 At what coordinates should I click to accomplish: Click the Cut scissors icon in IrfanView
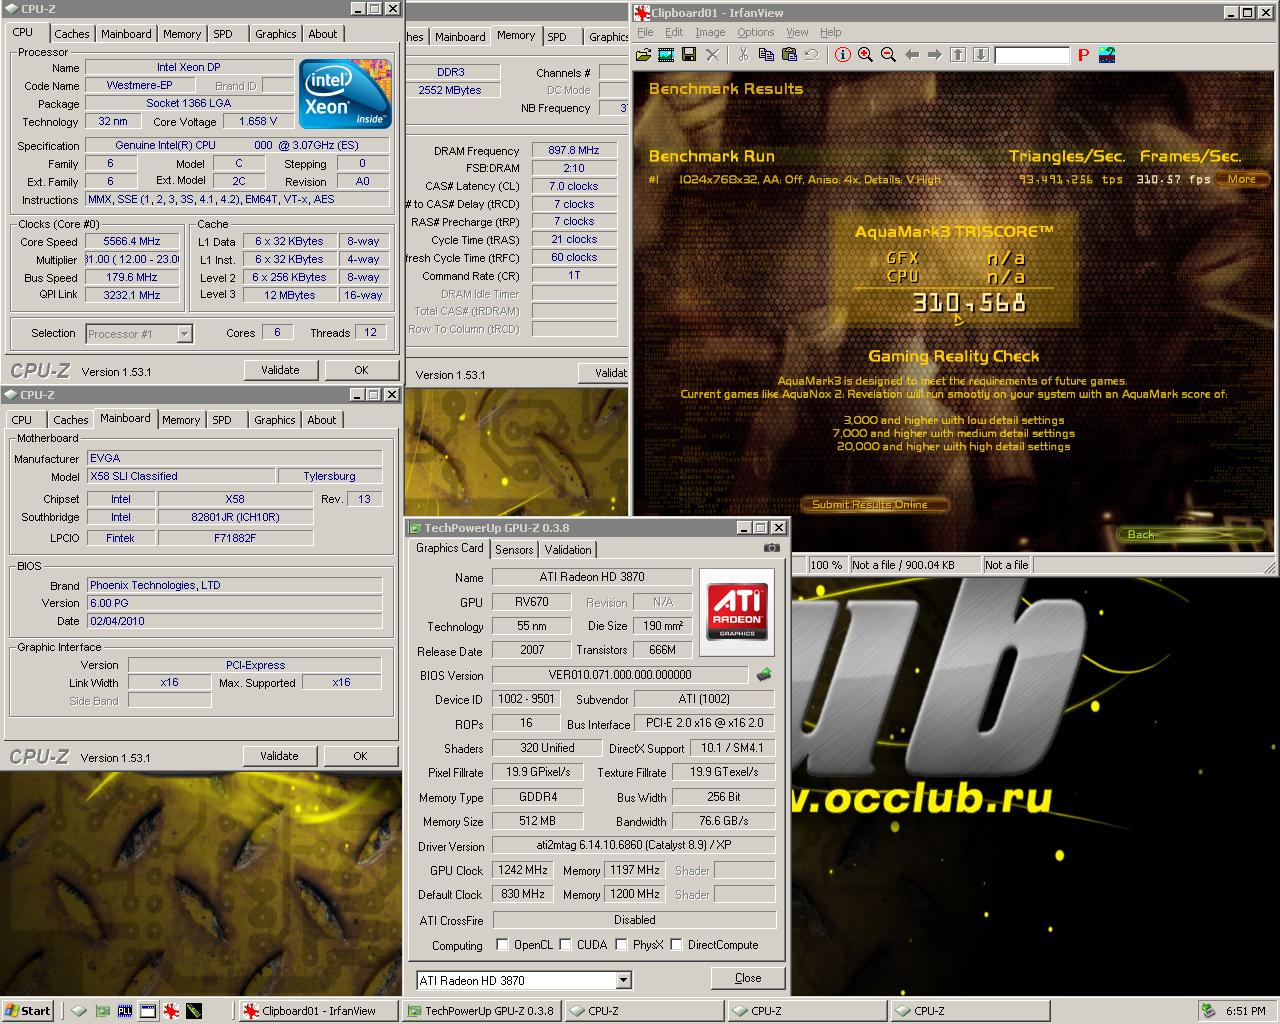click(x=743, y=55)
